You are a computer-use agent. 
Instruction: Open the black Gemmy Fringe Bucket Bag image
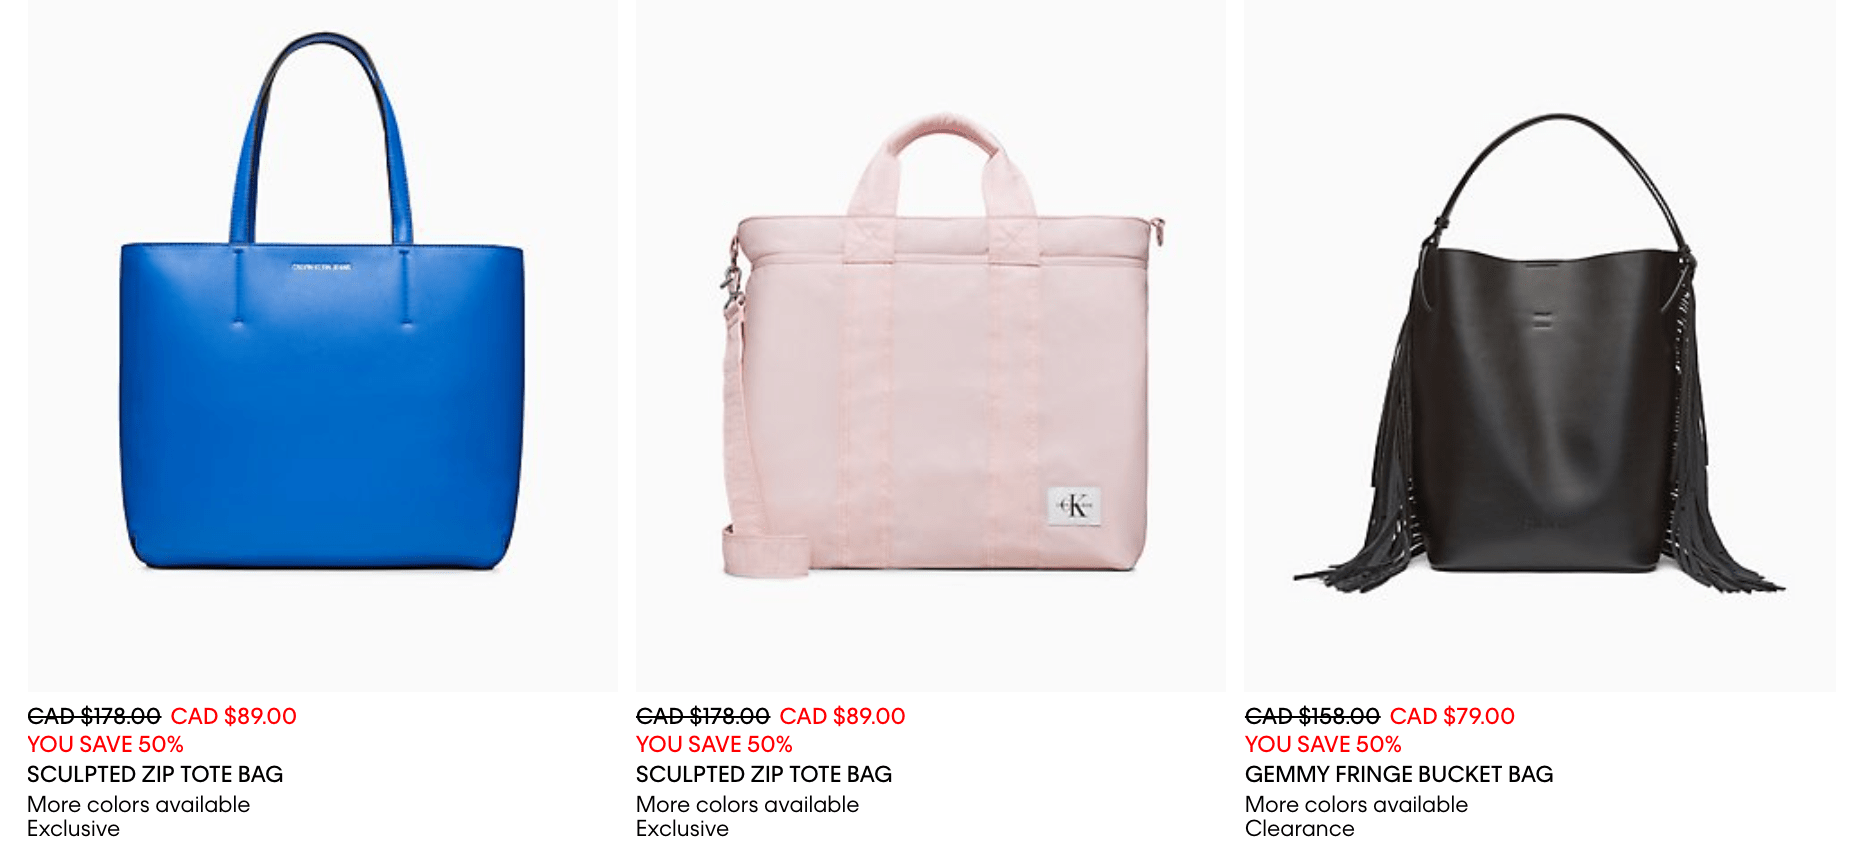pyautogui.click(x=1540, y=345)
